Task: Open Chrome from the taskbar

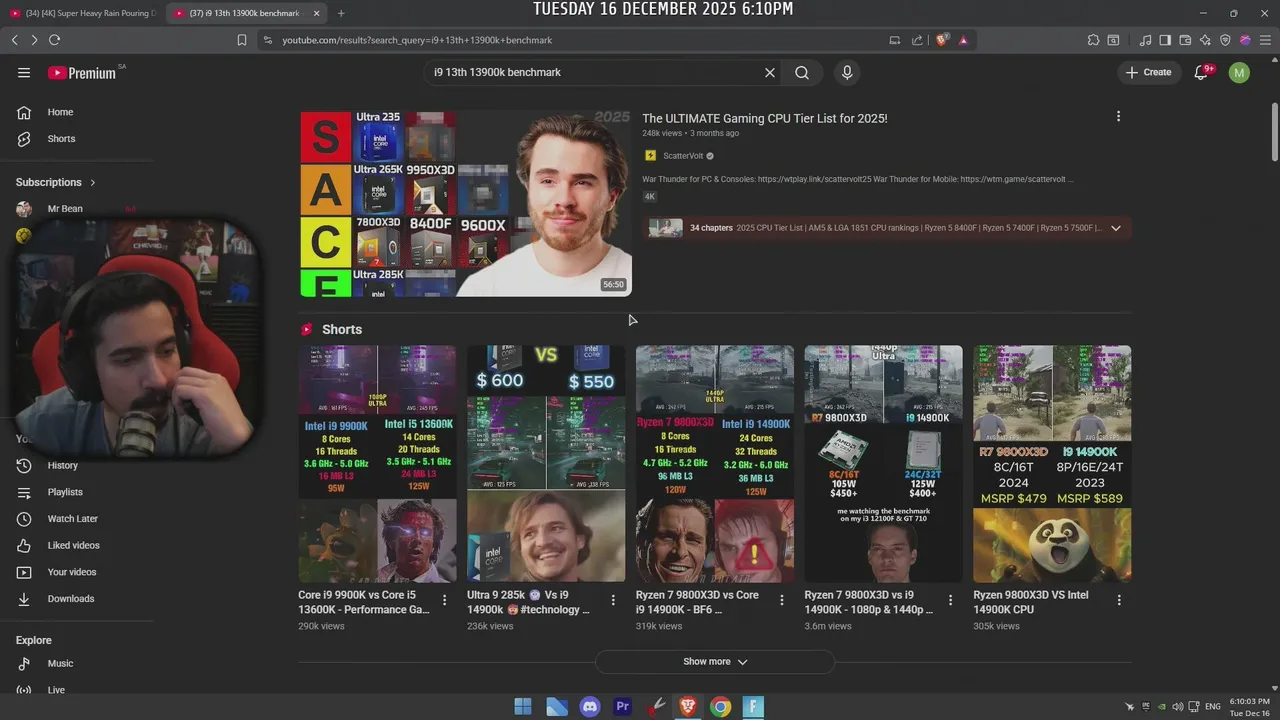Action: [x=720, y=707]
